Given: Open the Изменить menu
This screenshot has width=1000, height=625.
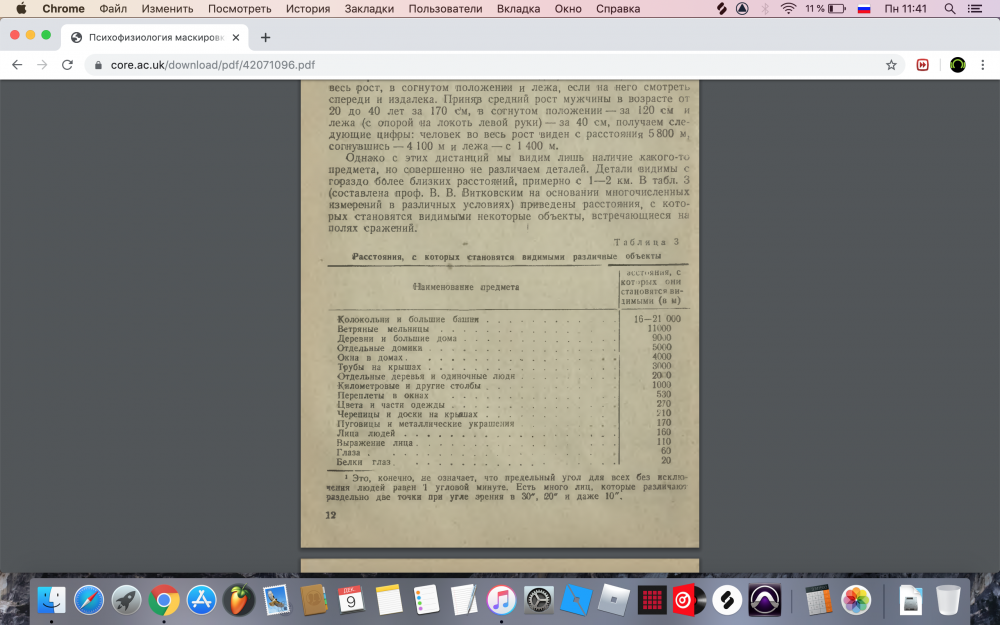Looking at the screenshot, I should click(x=167, y=9).
